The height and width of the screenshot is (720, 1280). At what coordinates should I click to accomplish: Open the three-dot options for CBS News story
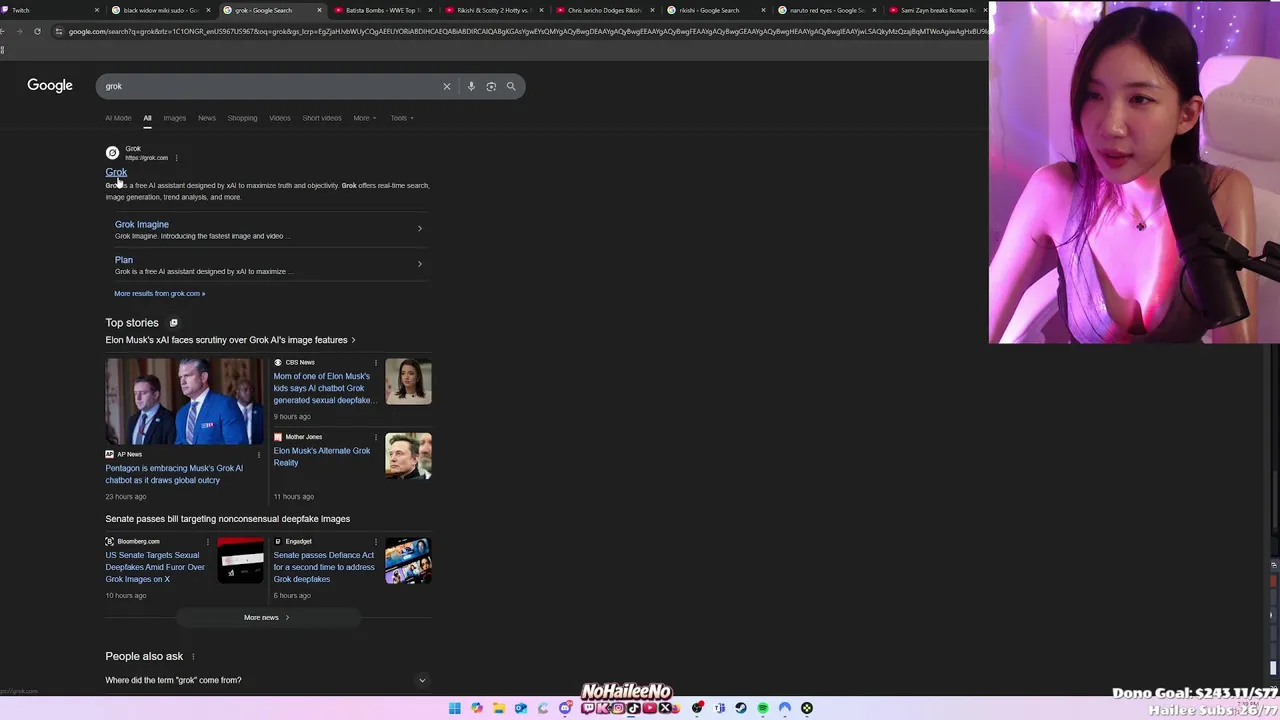tap(376, 363)
